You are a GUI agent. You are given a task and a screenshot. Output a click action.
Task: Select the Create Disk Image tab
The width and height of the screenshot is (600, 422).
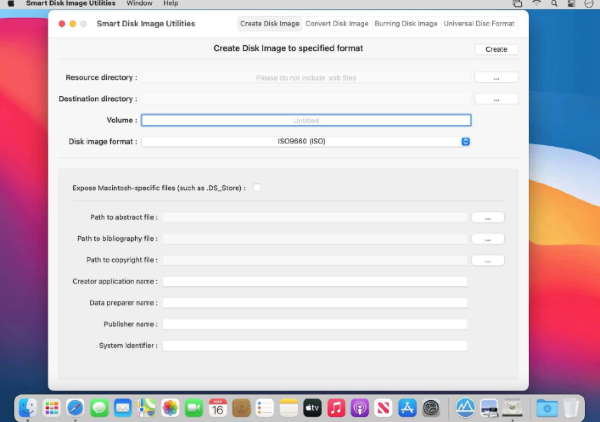click(270, 24)
